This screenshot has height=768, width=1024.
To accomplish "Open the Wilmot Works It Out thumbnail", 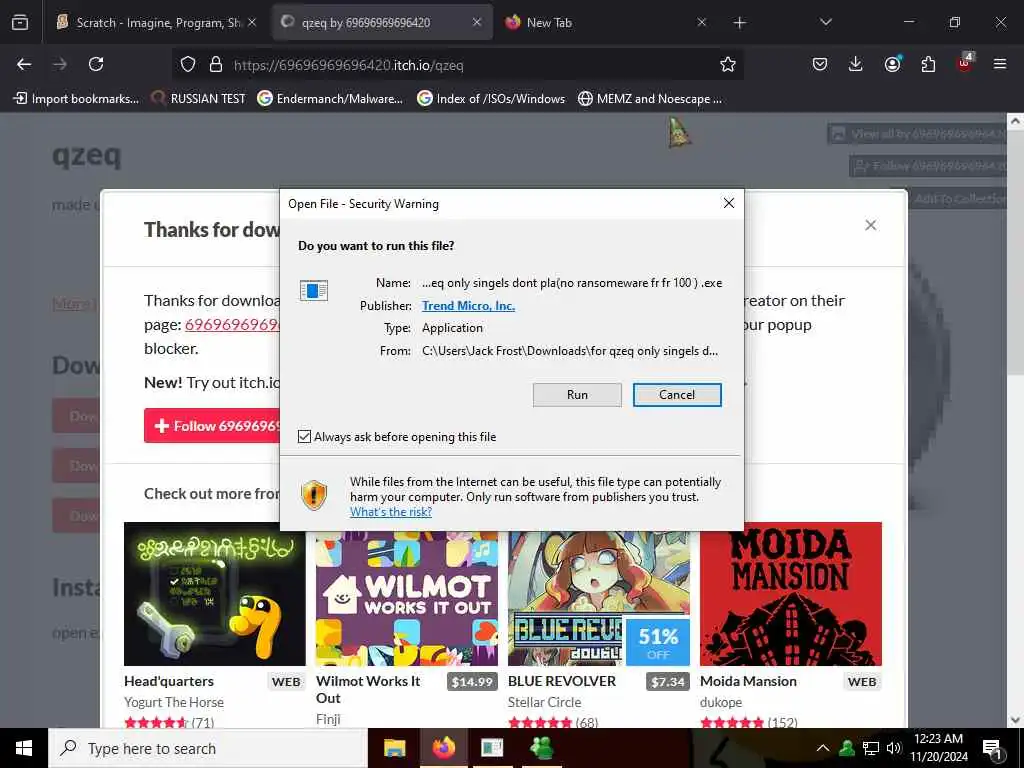I will point(406,598).
